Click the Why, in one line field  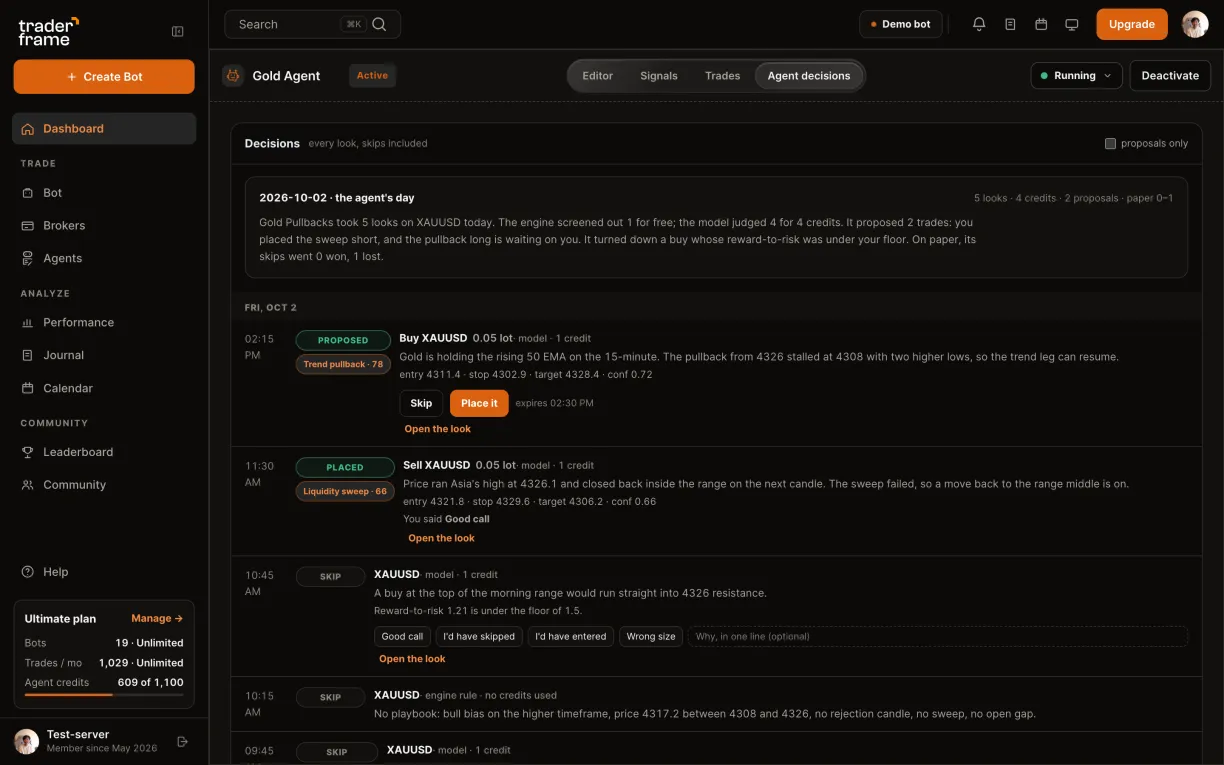coord(938,636)
